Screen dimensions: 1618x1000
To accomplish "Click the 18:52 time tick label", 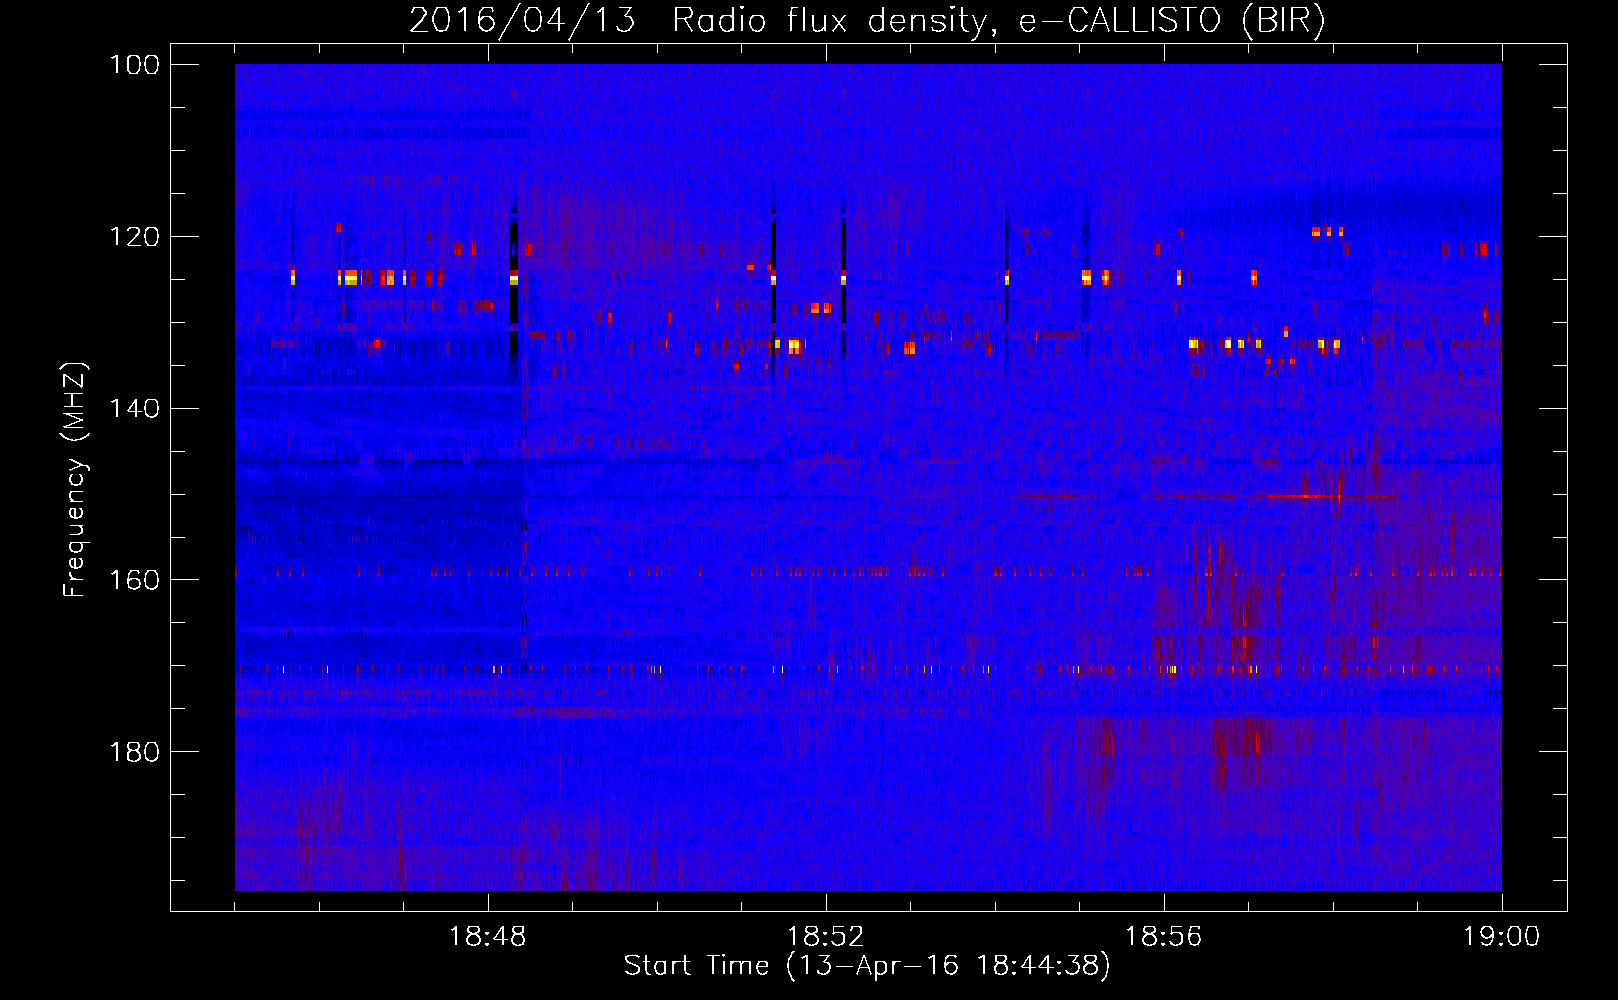I will 825,937.
